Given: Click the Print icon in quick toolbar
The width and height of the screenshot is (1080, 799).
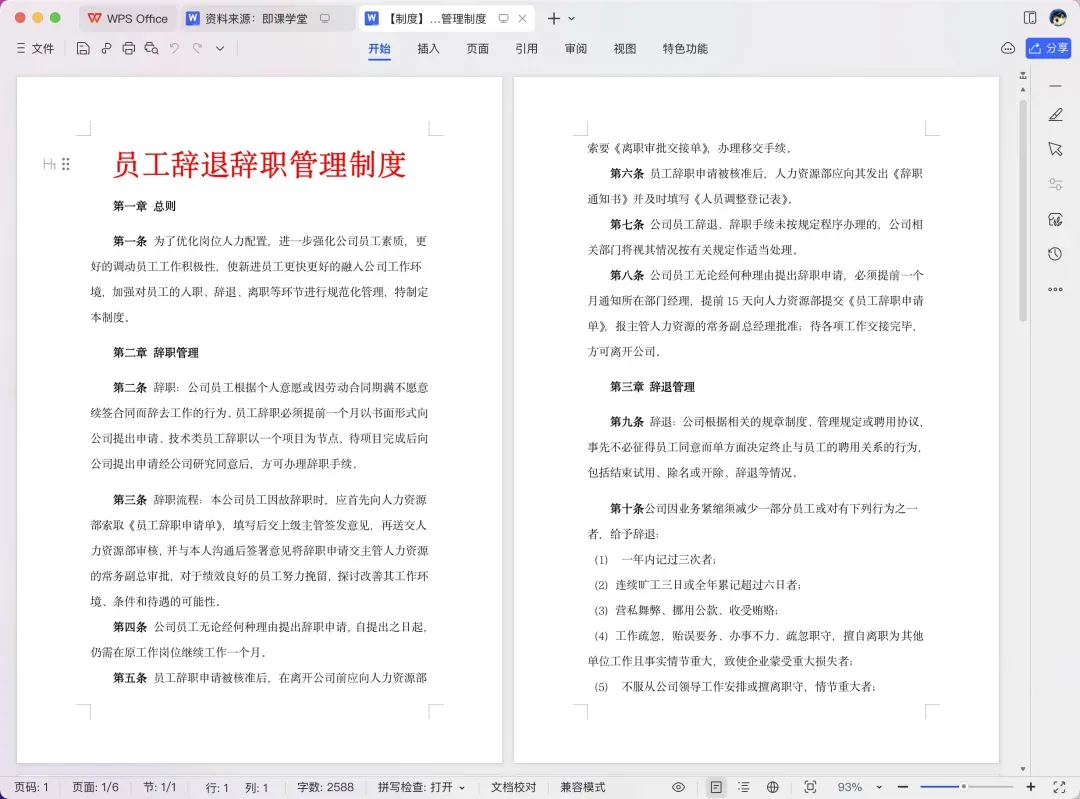Looking at the screenshot, I should [128, 48].
